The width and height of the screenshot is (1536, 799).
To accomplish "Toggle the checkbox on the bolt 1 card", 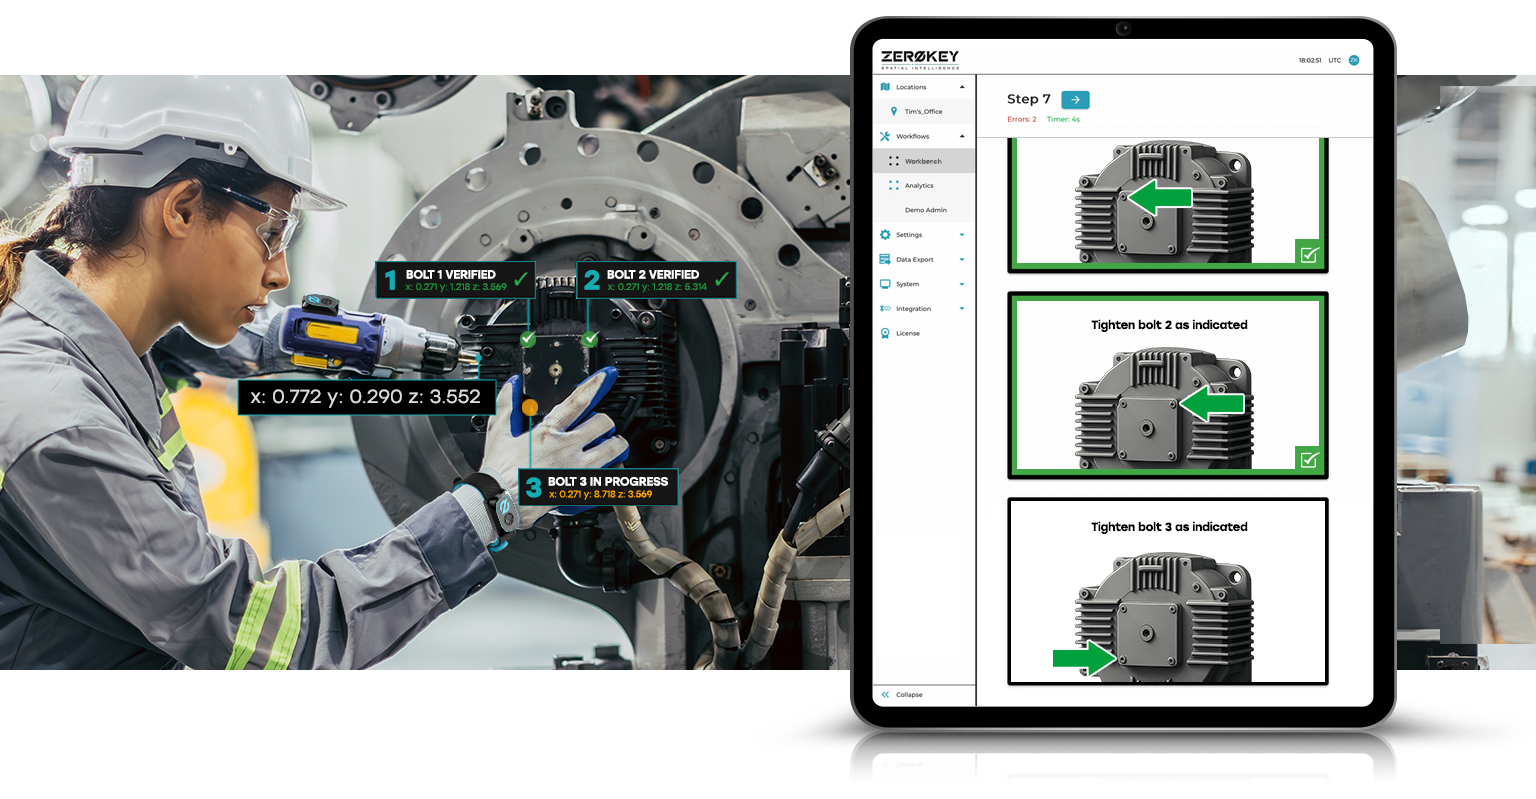I will tap(1309, 255).
